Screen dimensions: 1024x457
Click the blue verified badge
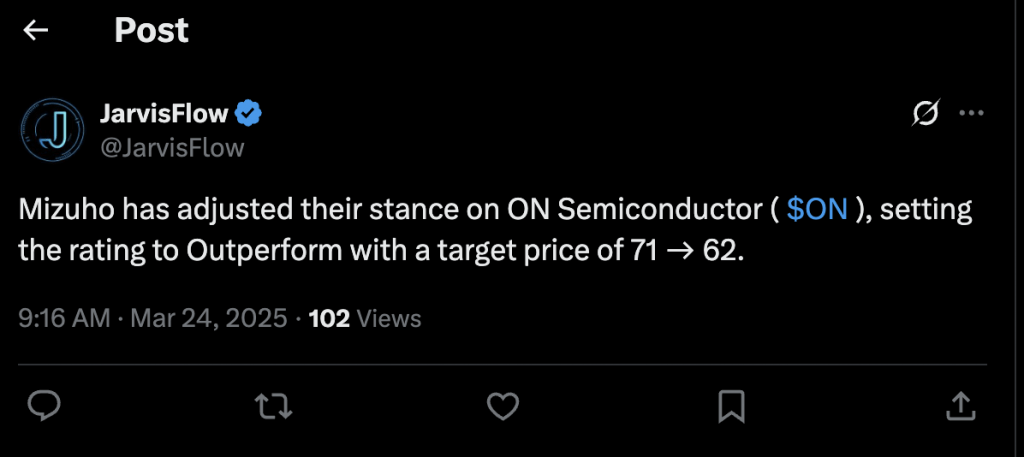click(x=248, y=114)
